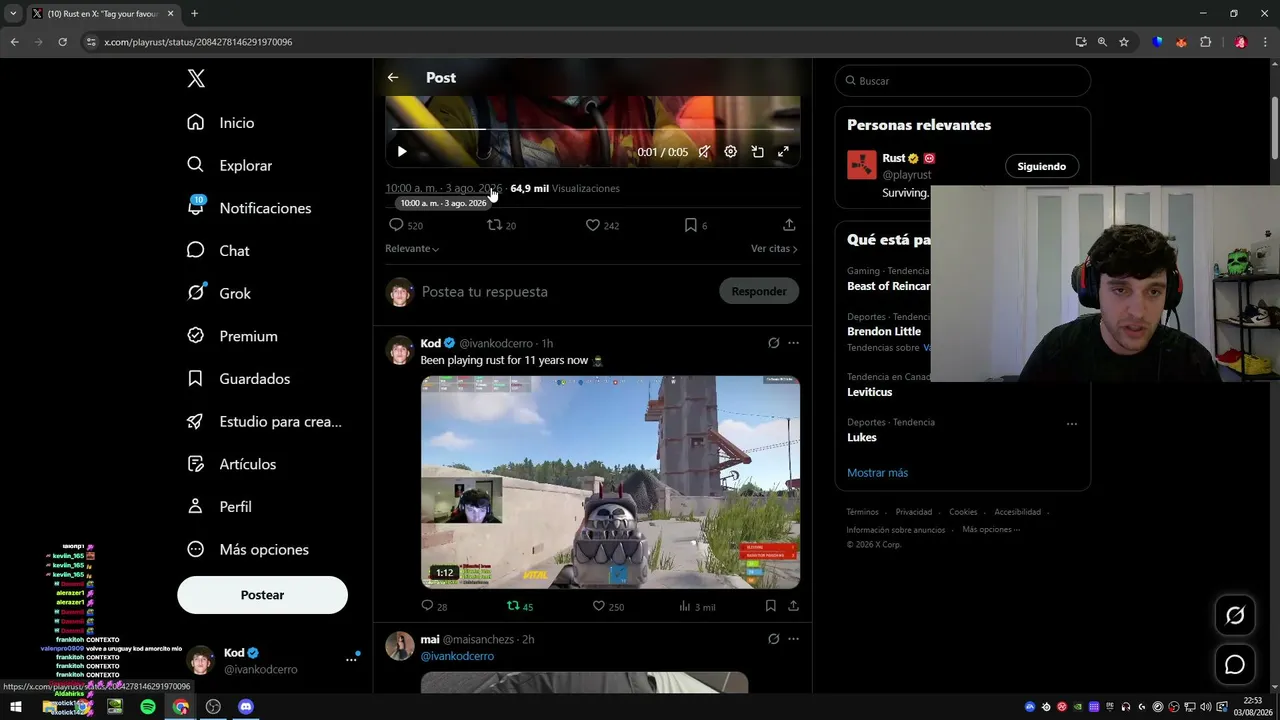Bookmark the Rust post with 6 bookmarks
The width and height of the screenshot is (1280, 720).
click(x=695, y=225)
